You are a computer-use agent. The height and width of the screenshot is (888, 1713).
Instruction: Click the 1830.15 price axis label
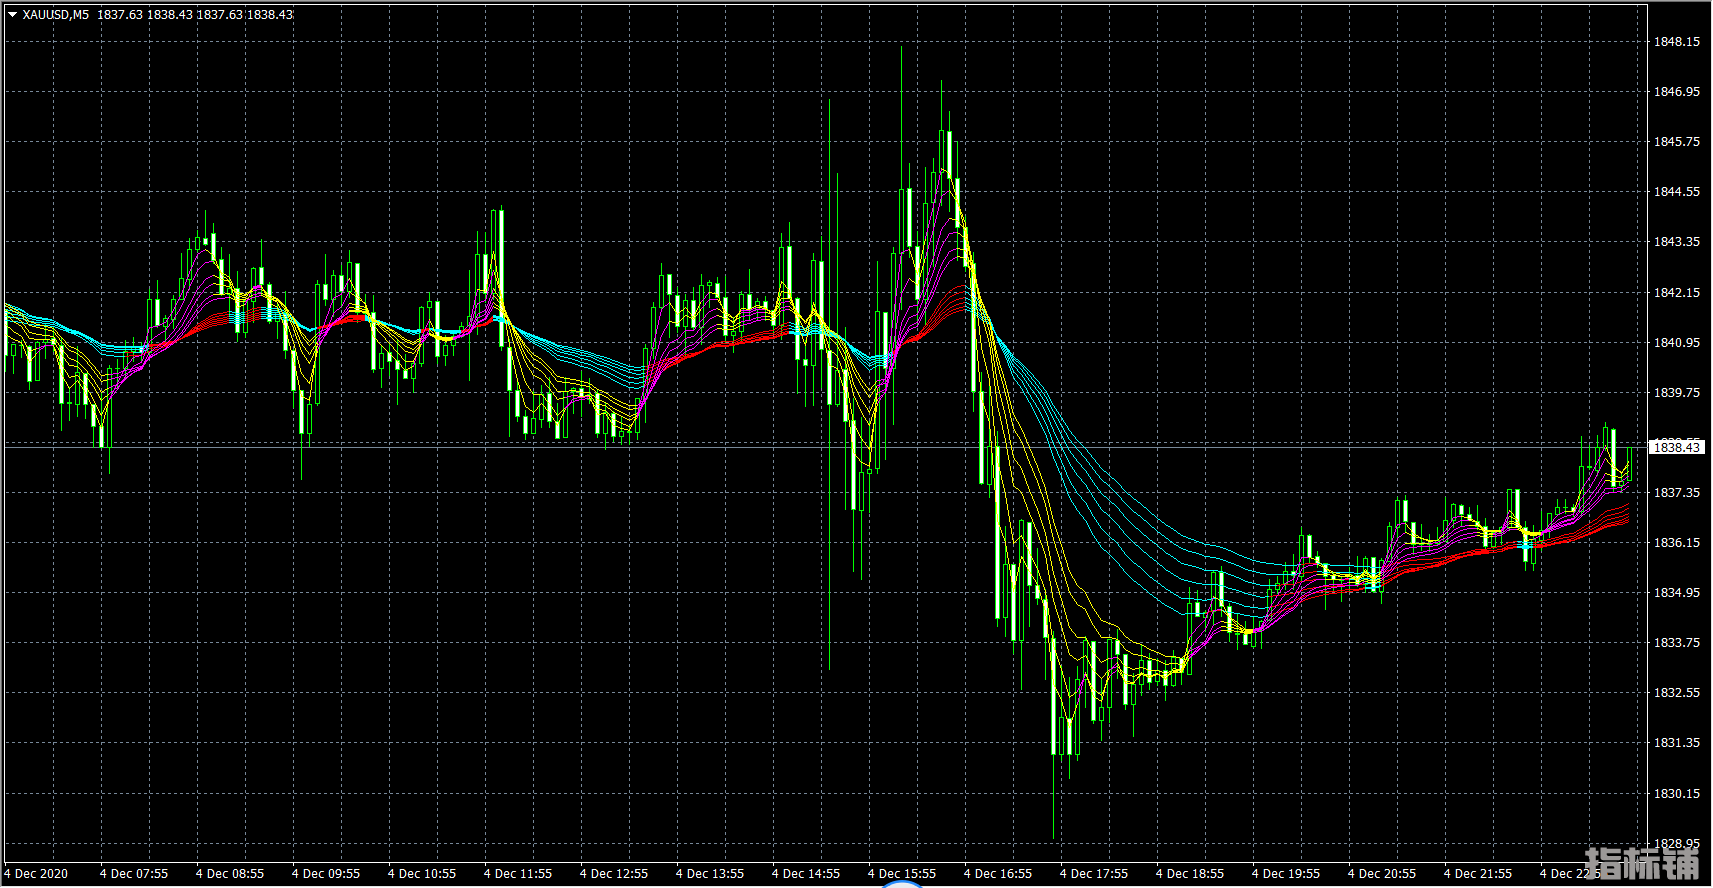(1676, 794)
